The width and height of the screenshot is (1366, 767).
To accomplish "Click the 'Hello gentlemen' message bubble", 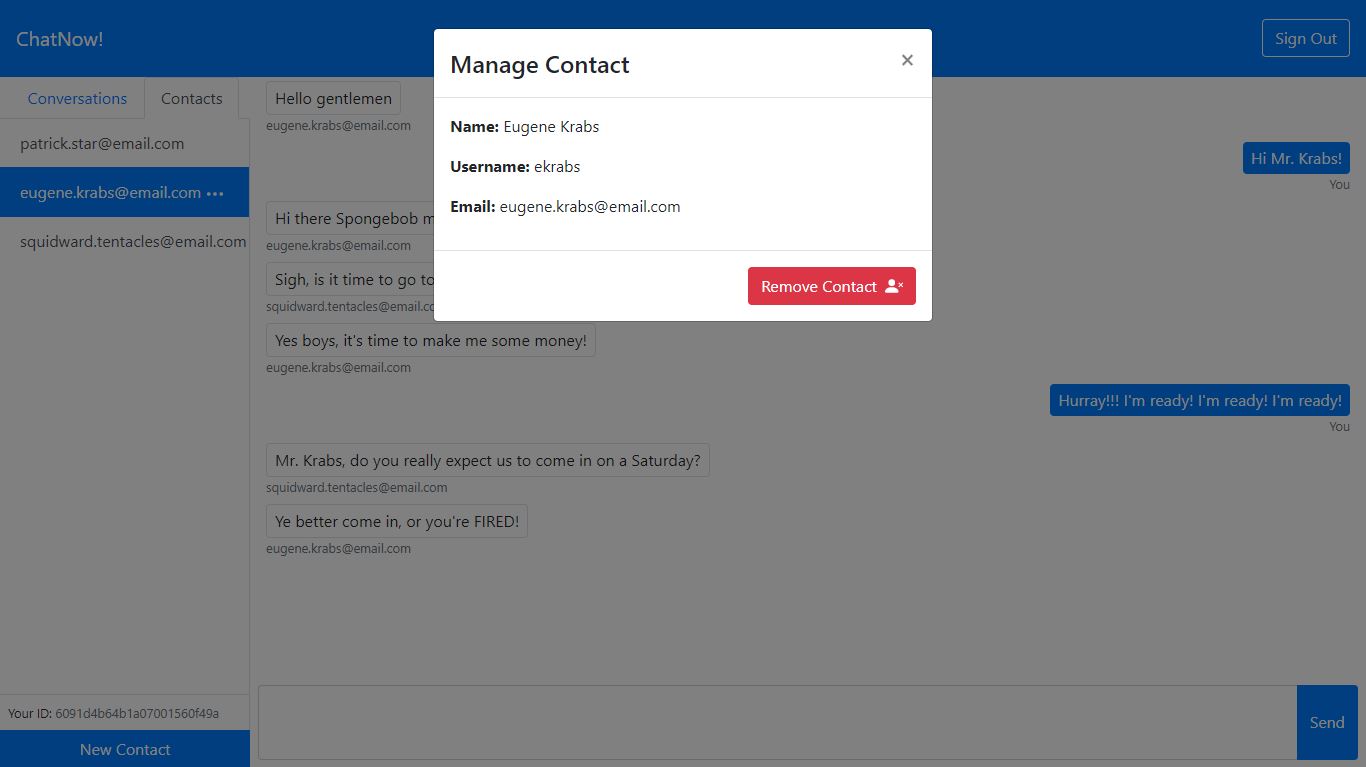I will [334, 98].
